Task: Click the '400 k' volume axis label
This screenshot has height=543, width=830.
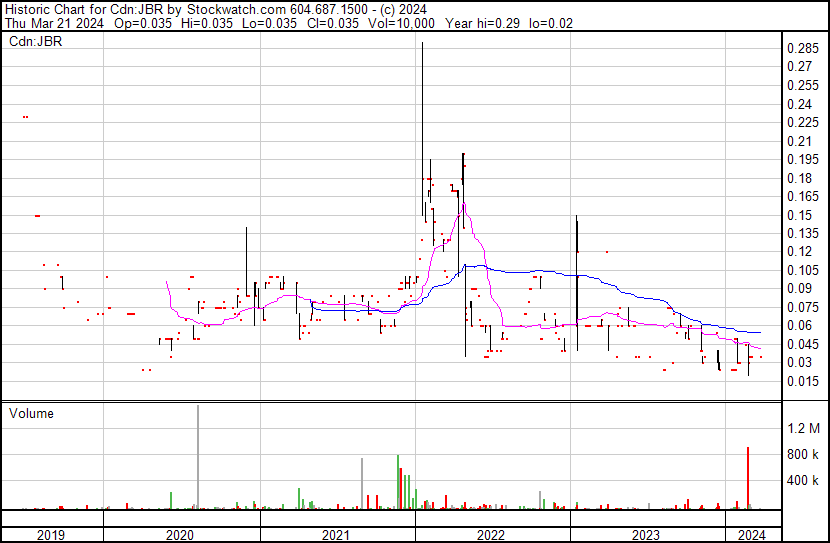Action: 803,481
